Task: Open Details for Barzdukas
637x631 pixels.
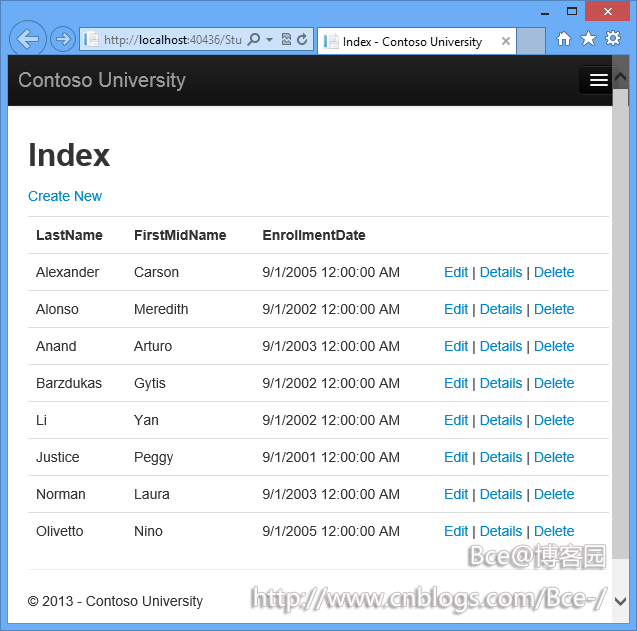Action: click(x=501, y=383)
